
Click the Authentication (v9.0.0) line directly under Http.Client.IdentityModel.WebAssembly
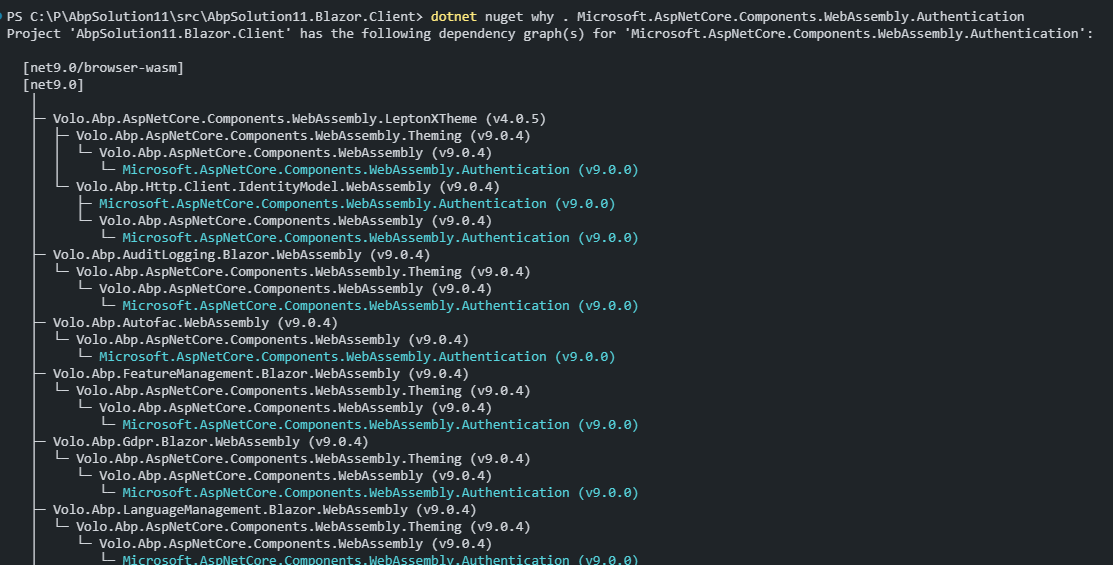pos(357,204)
